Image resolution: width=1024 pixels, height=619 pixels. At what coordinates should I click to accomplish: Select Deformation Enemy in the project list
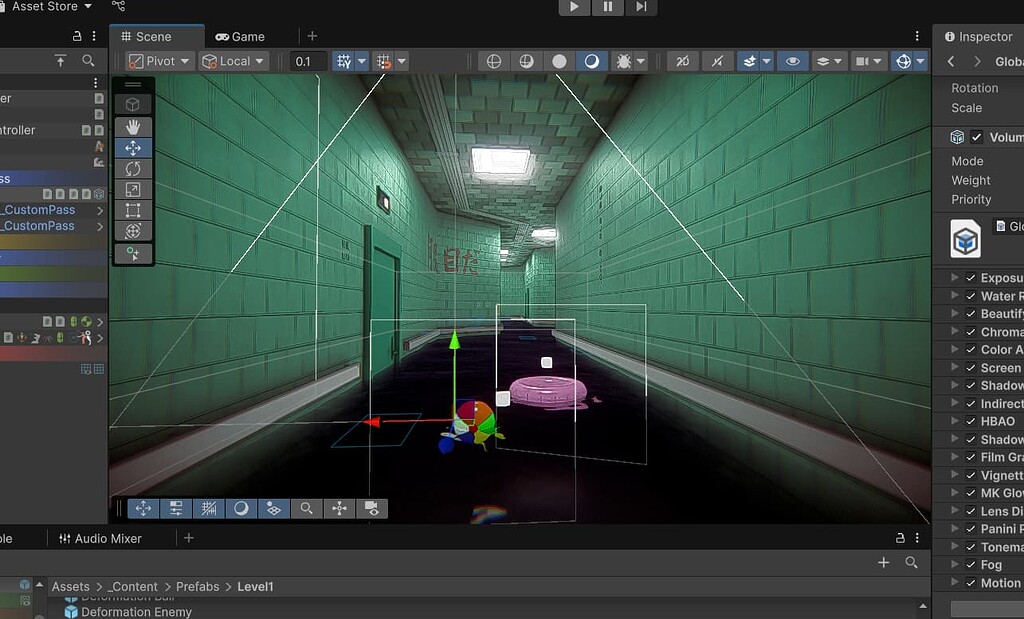coord(136,611)
